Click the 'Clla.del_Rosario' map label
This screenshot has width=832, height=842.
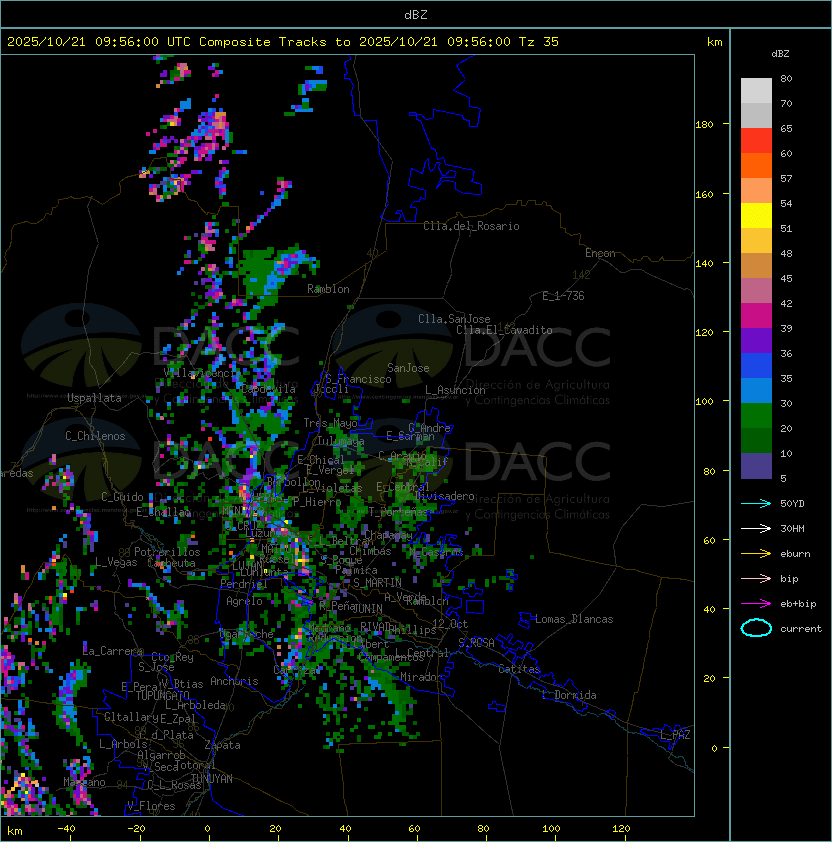[x=471, y=226]
